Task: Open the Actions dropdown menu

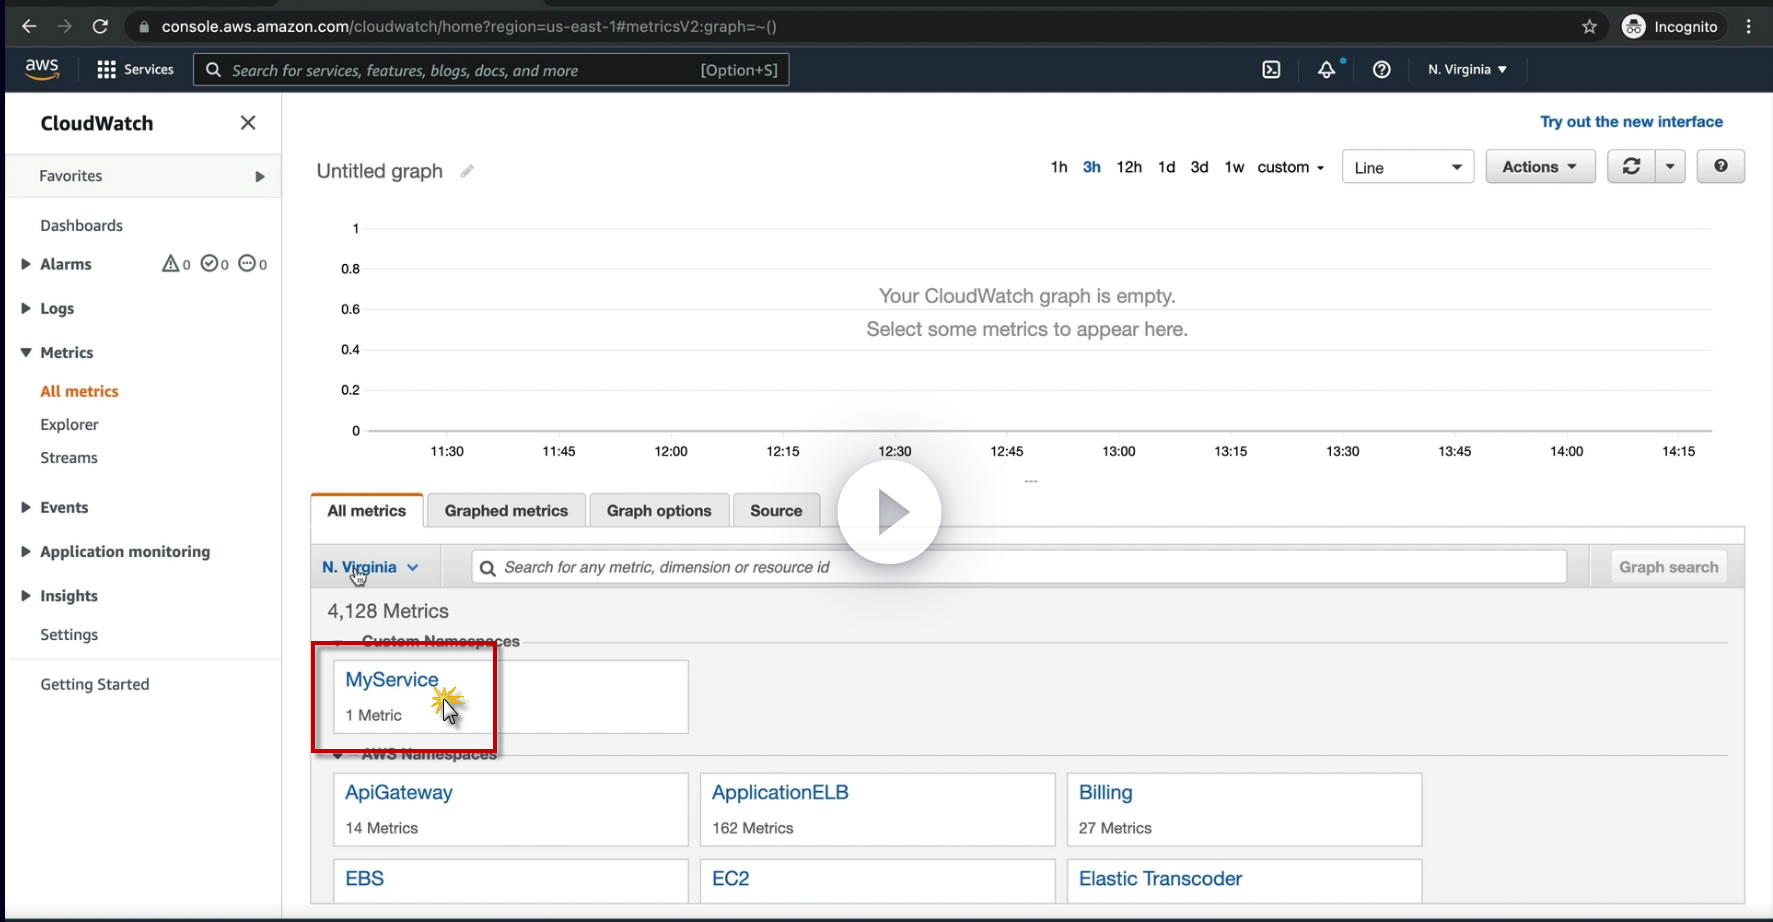Action: click(x=1539, y=167)
